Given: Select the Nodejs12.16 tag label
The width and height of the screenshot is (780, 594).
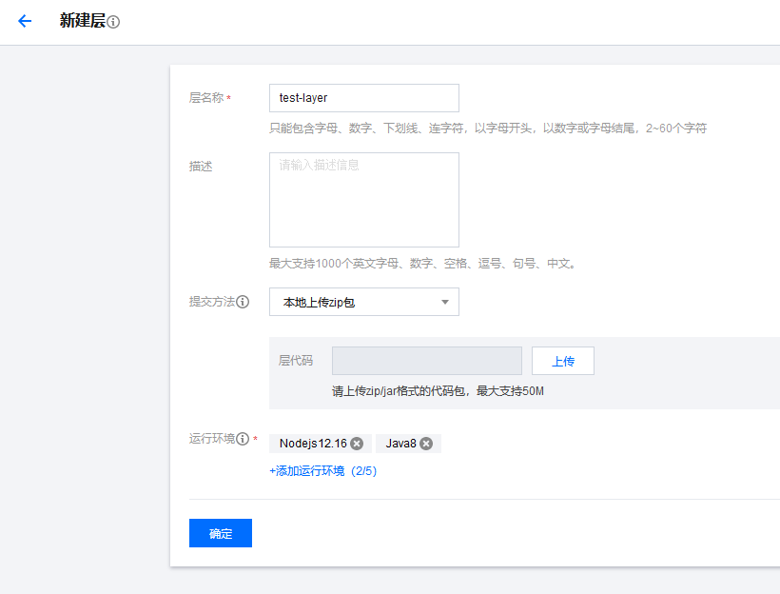Looking at the screenshot, I should click(312, 443).
